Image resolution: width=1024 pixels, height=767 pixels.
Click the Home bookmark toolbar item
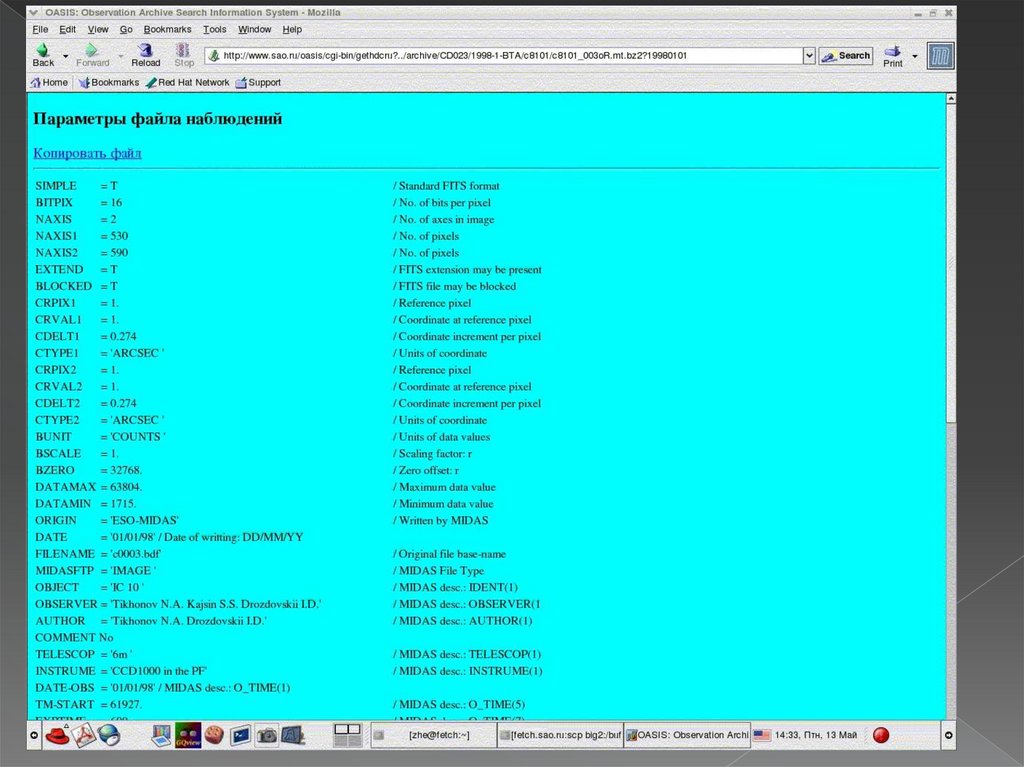click(x=49, y=82)
